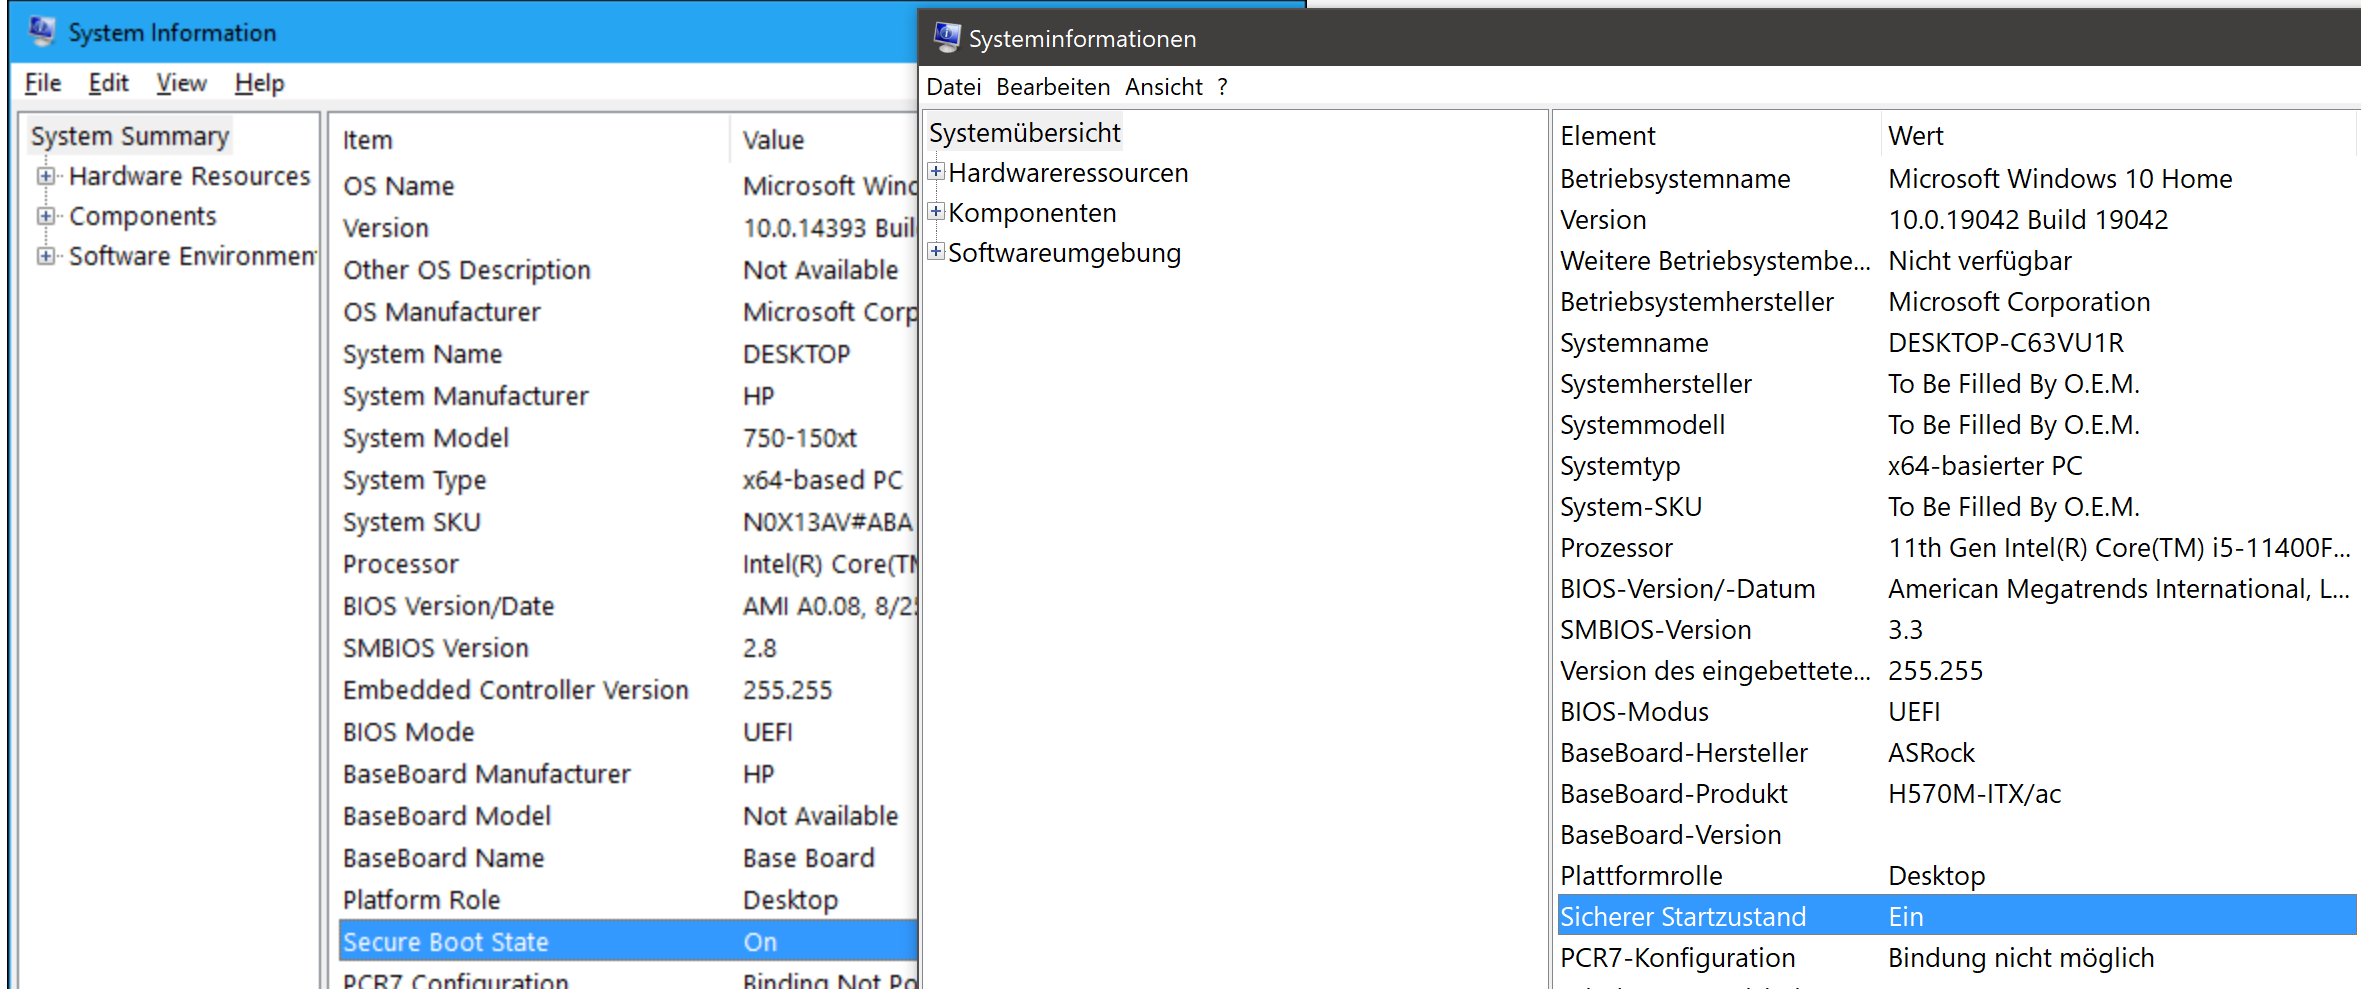The height and width of the screenshot is (989, 2361).
Task: Select the System Name row
Action: click(x=628, y=354)
